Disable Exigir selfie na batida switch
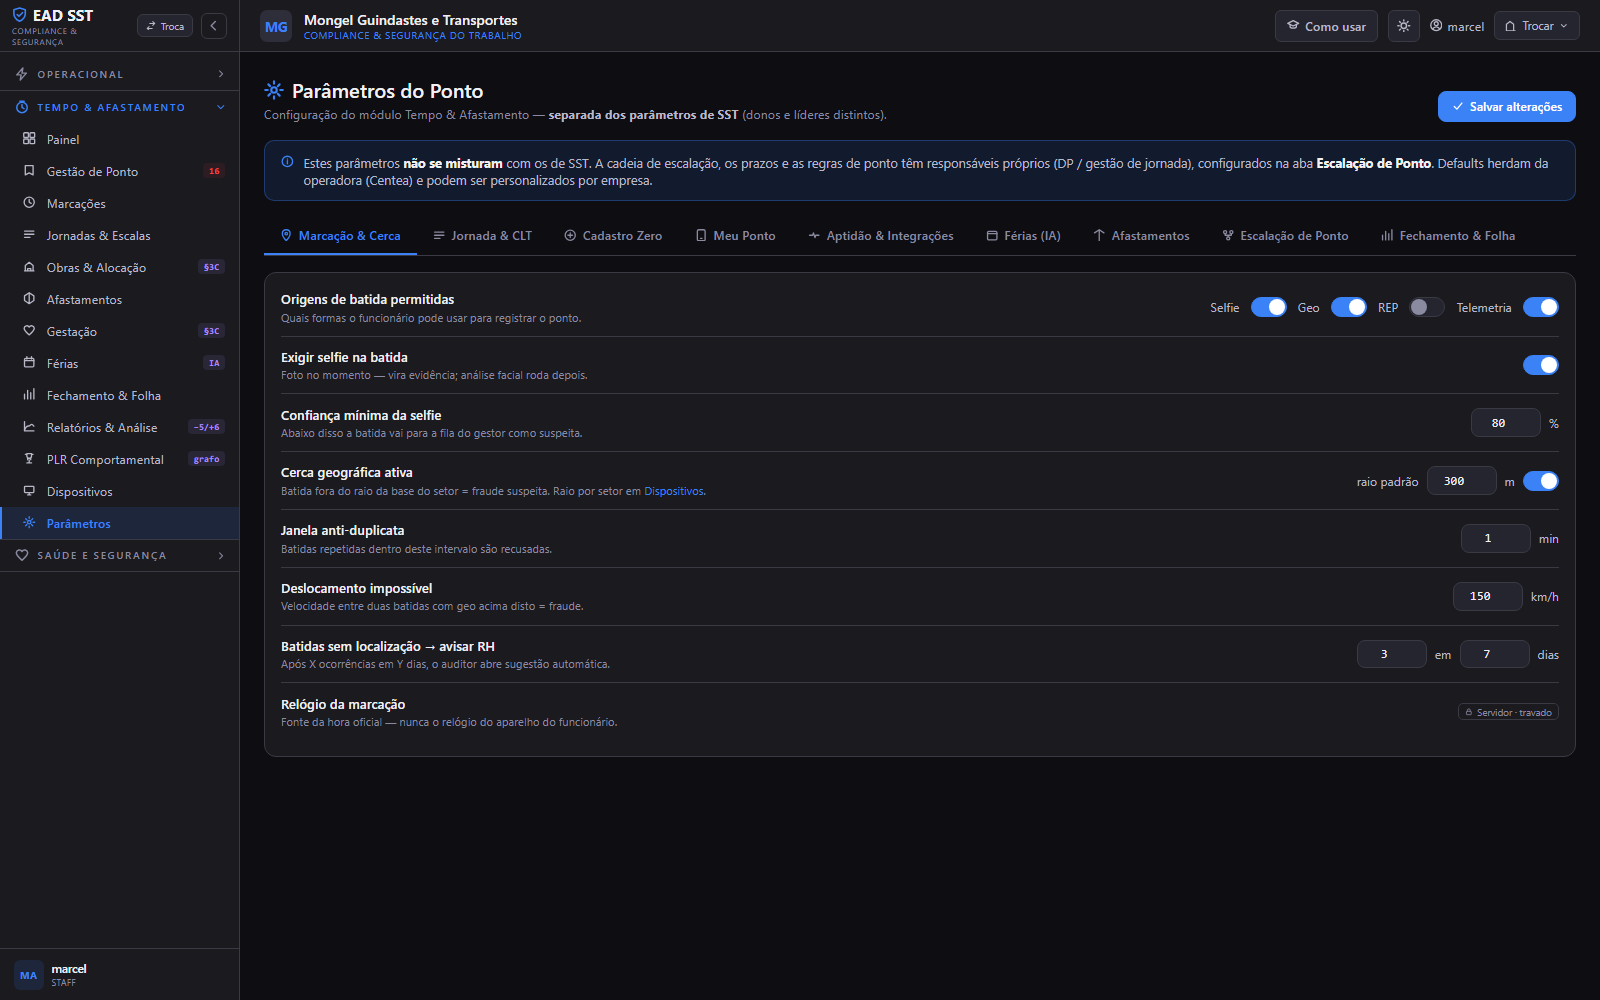Screen dimensions: 1600x1000 [1541, 365]
